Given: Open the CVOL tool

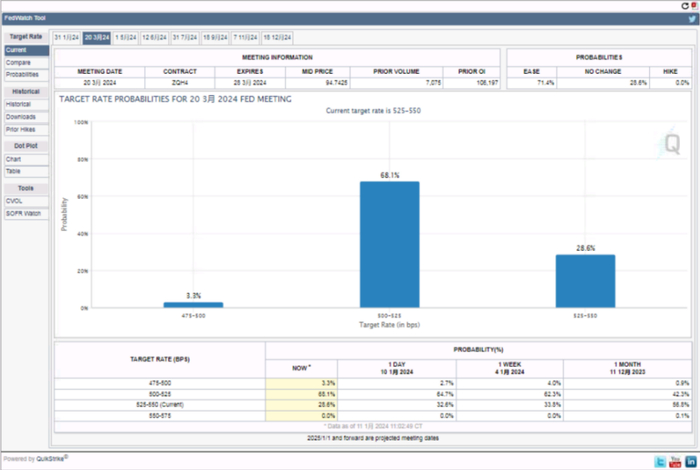Looking at the screenshot, I should [x=15, y=201].
